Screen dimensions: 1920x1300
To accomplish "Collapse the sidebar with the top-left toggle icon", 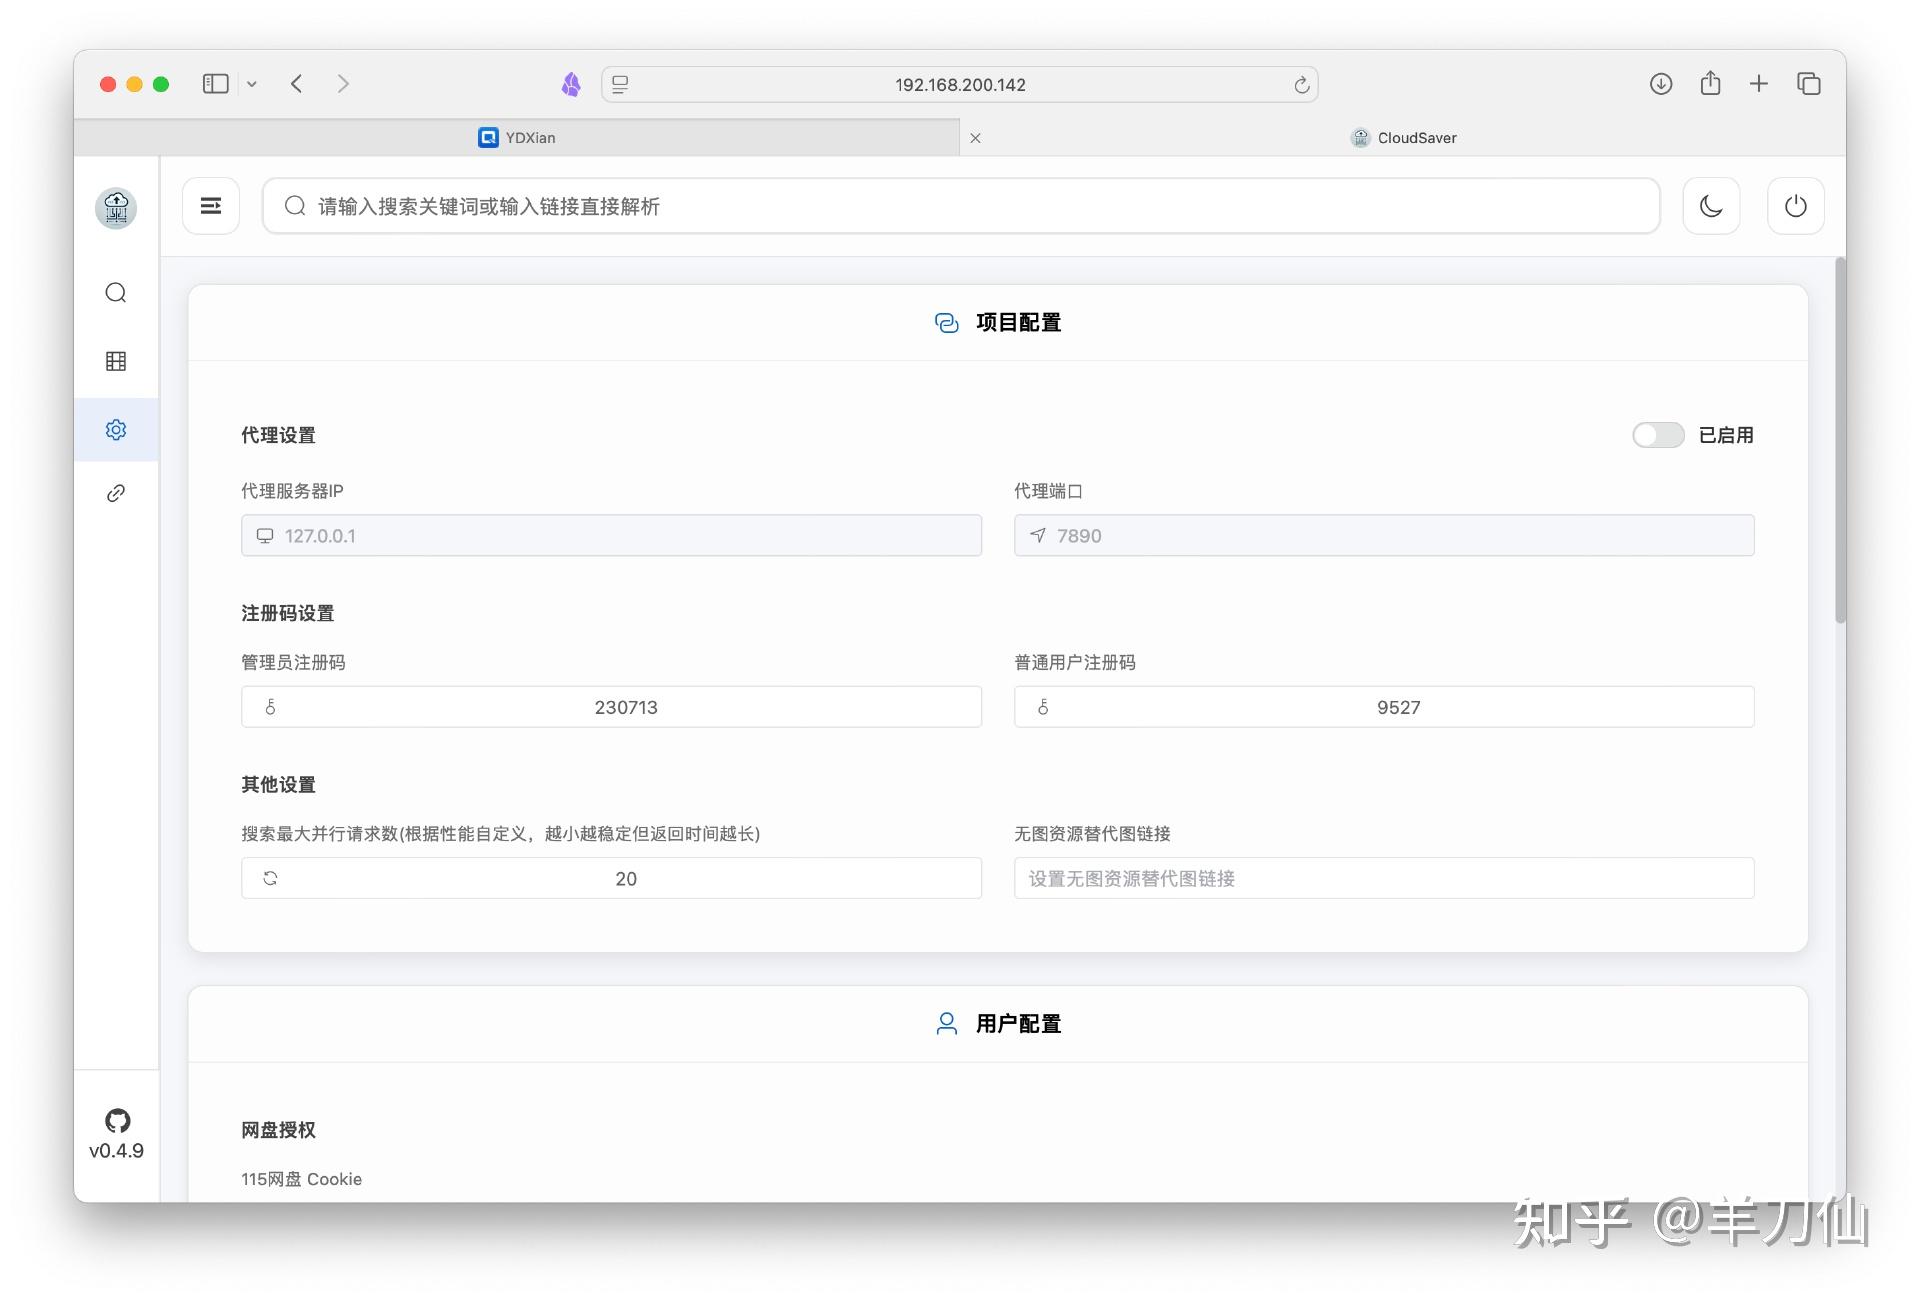I will tap(211, 206).
